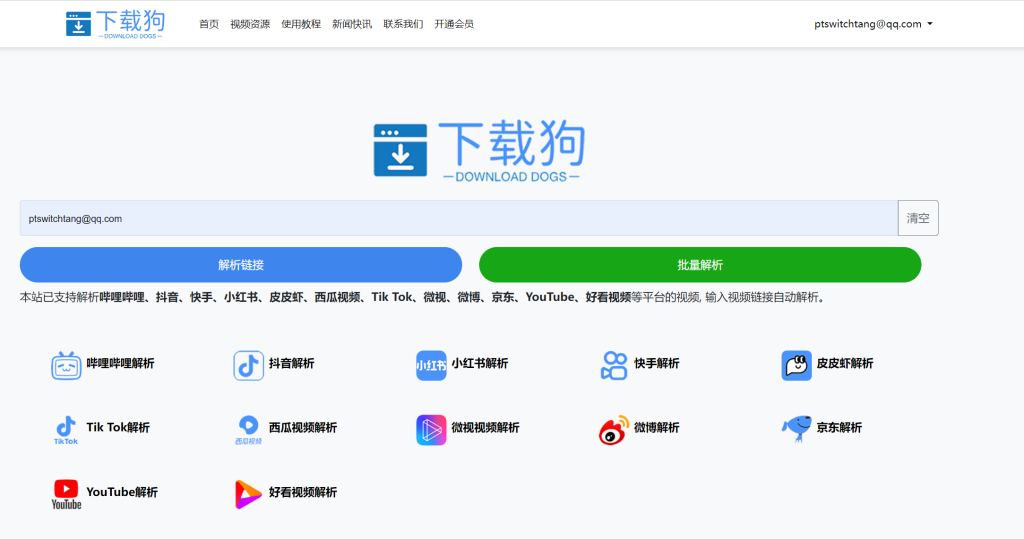Open the YouTube解析 link
Viewport: 1024px width, 539px height.
(x=122, y=492)
